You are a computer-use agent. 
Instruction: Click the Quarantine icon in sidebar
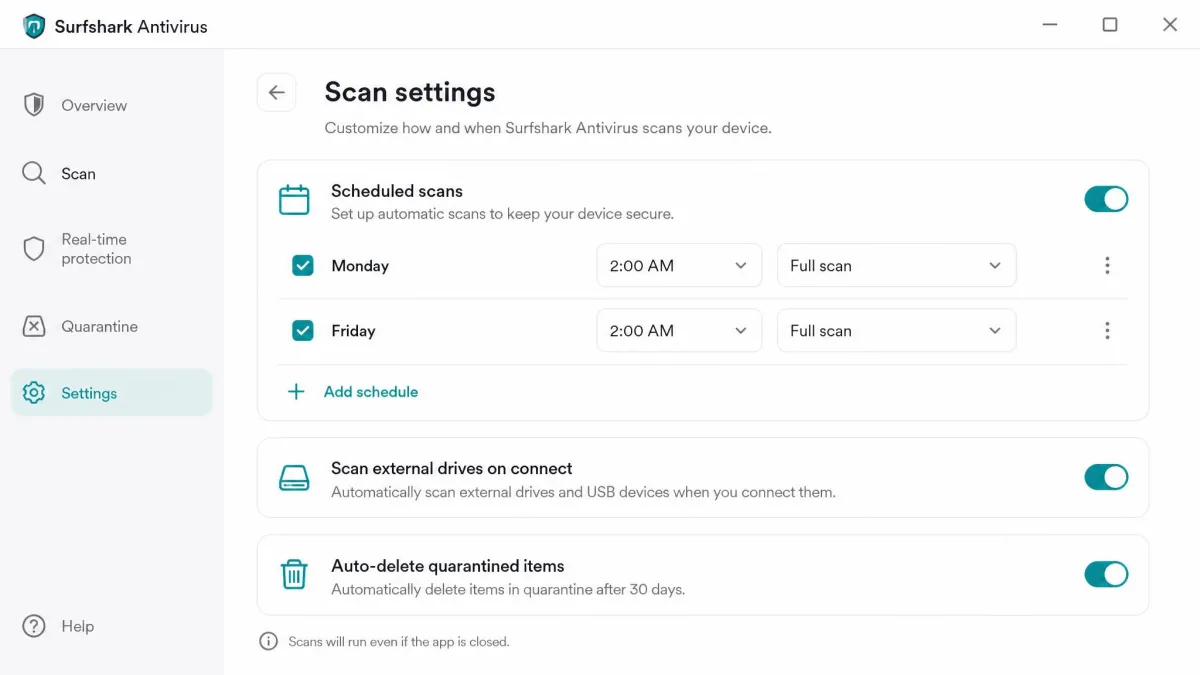(x=34, y=326)
